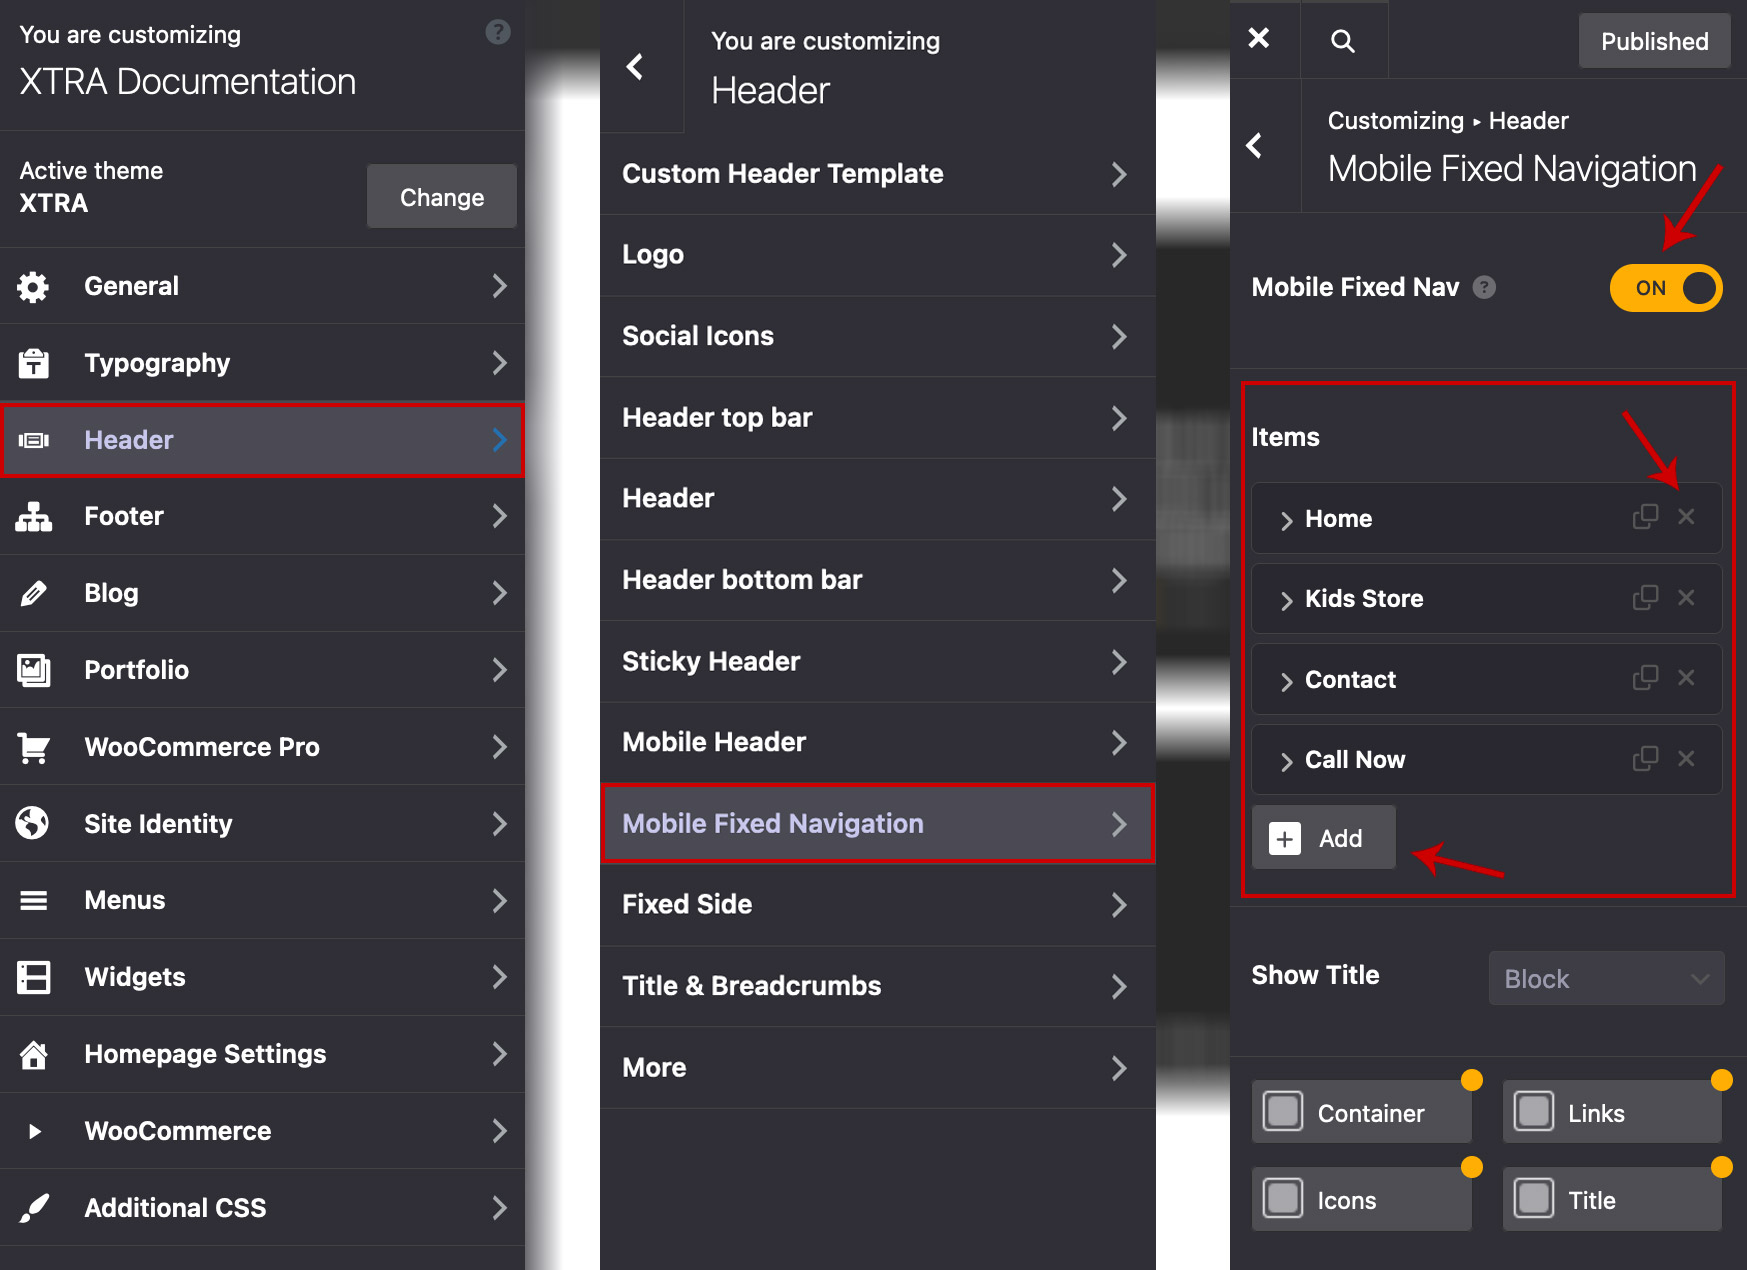The width and height of the screenshot is (1747, 1270).
Task: Click the help icon next to You are customizing
Action: [x=497, y=33]
